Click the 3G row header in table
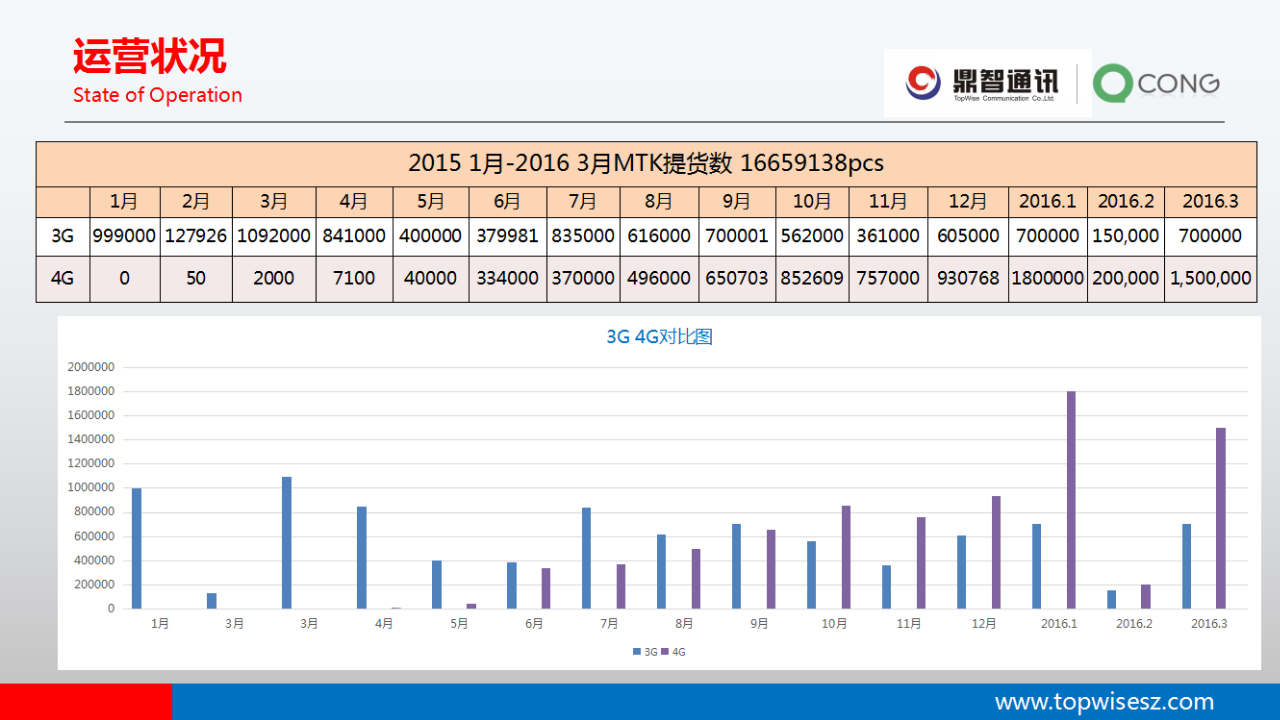Viewport: 1280px width, 720px height. 62,236
